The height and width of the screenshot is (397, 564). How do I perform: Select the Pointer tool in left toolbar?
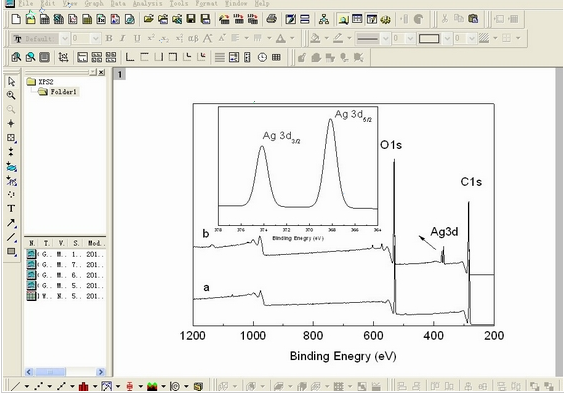pyautogui.click(x=11, y=82)
